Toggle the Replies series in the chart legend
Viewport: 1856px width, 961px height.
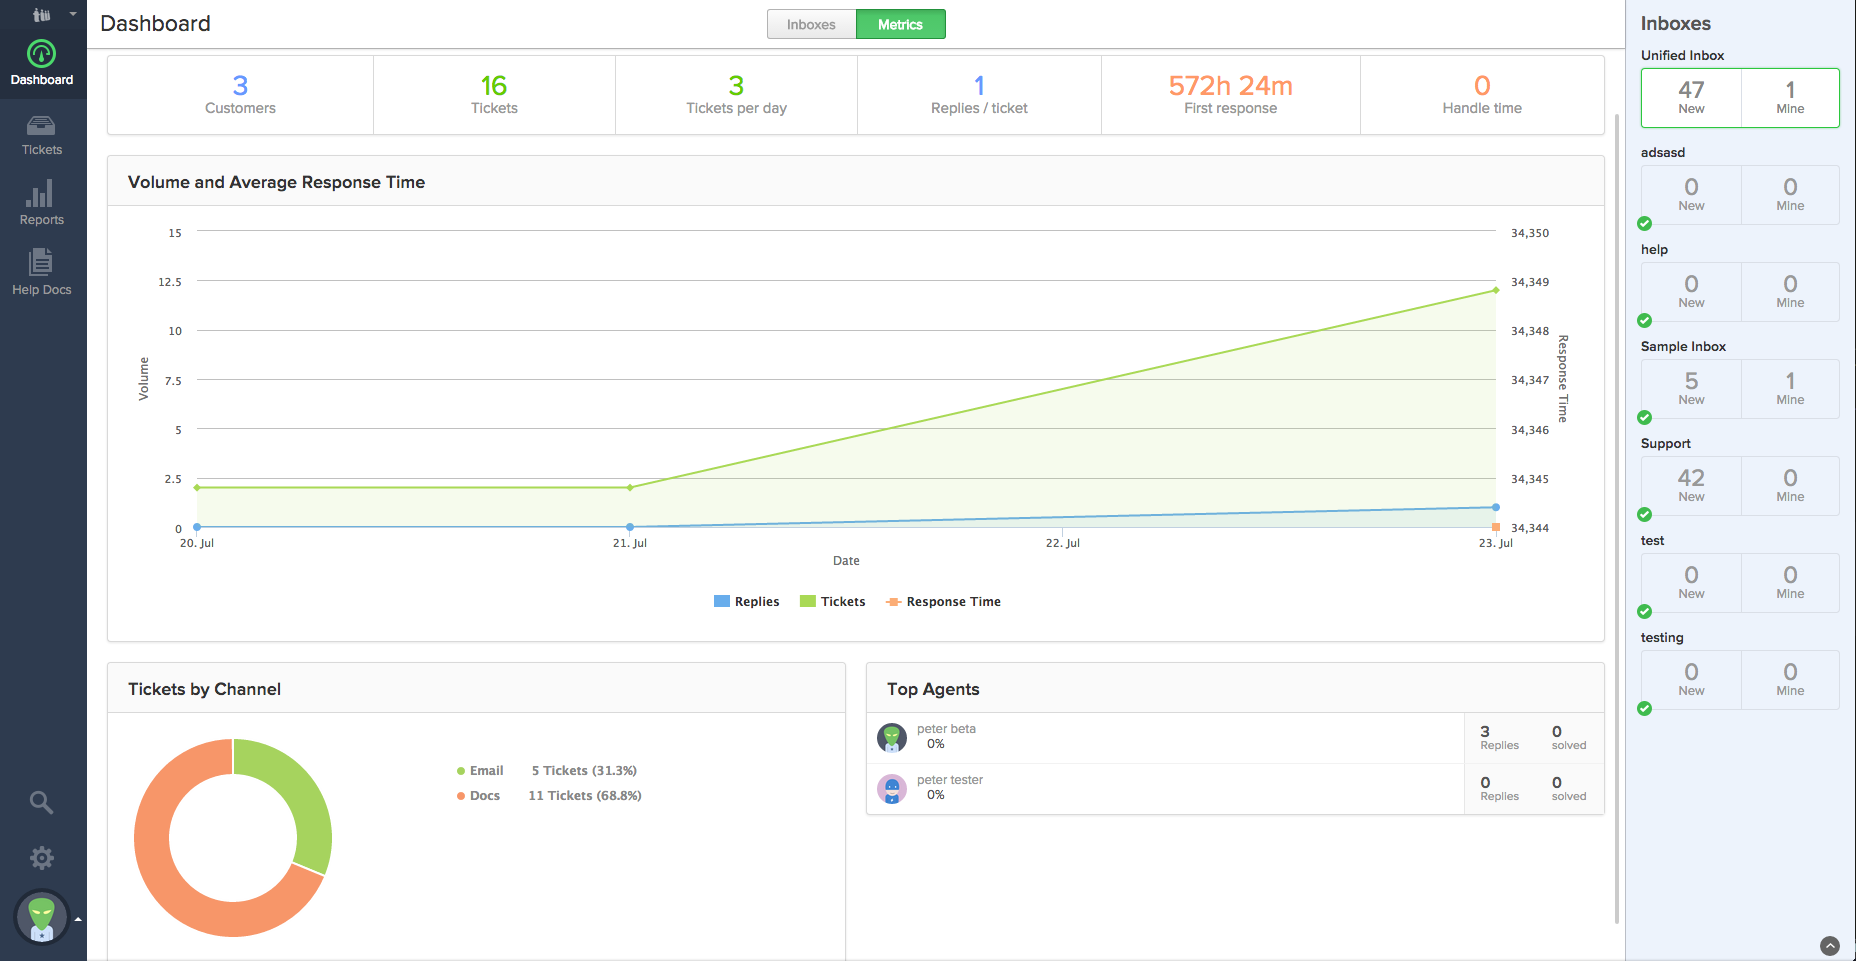pos(746,601)
